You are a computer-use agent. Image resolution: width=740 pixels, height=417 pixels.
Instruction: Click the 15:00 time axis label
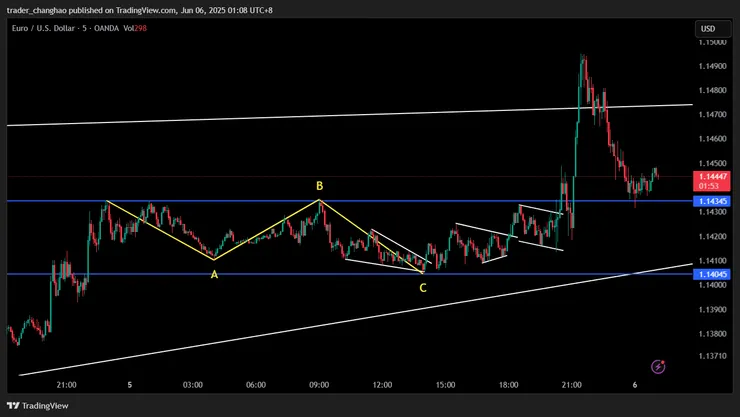click(x=446, y=385)
